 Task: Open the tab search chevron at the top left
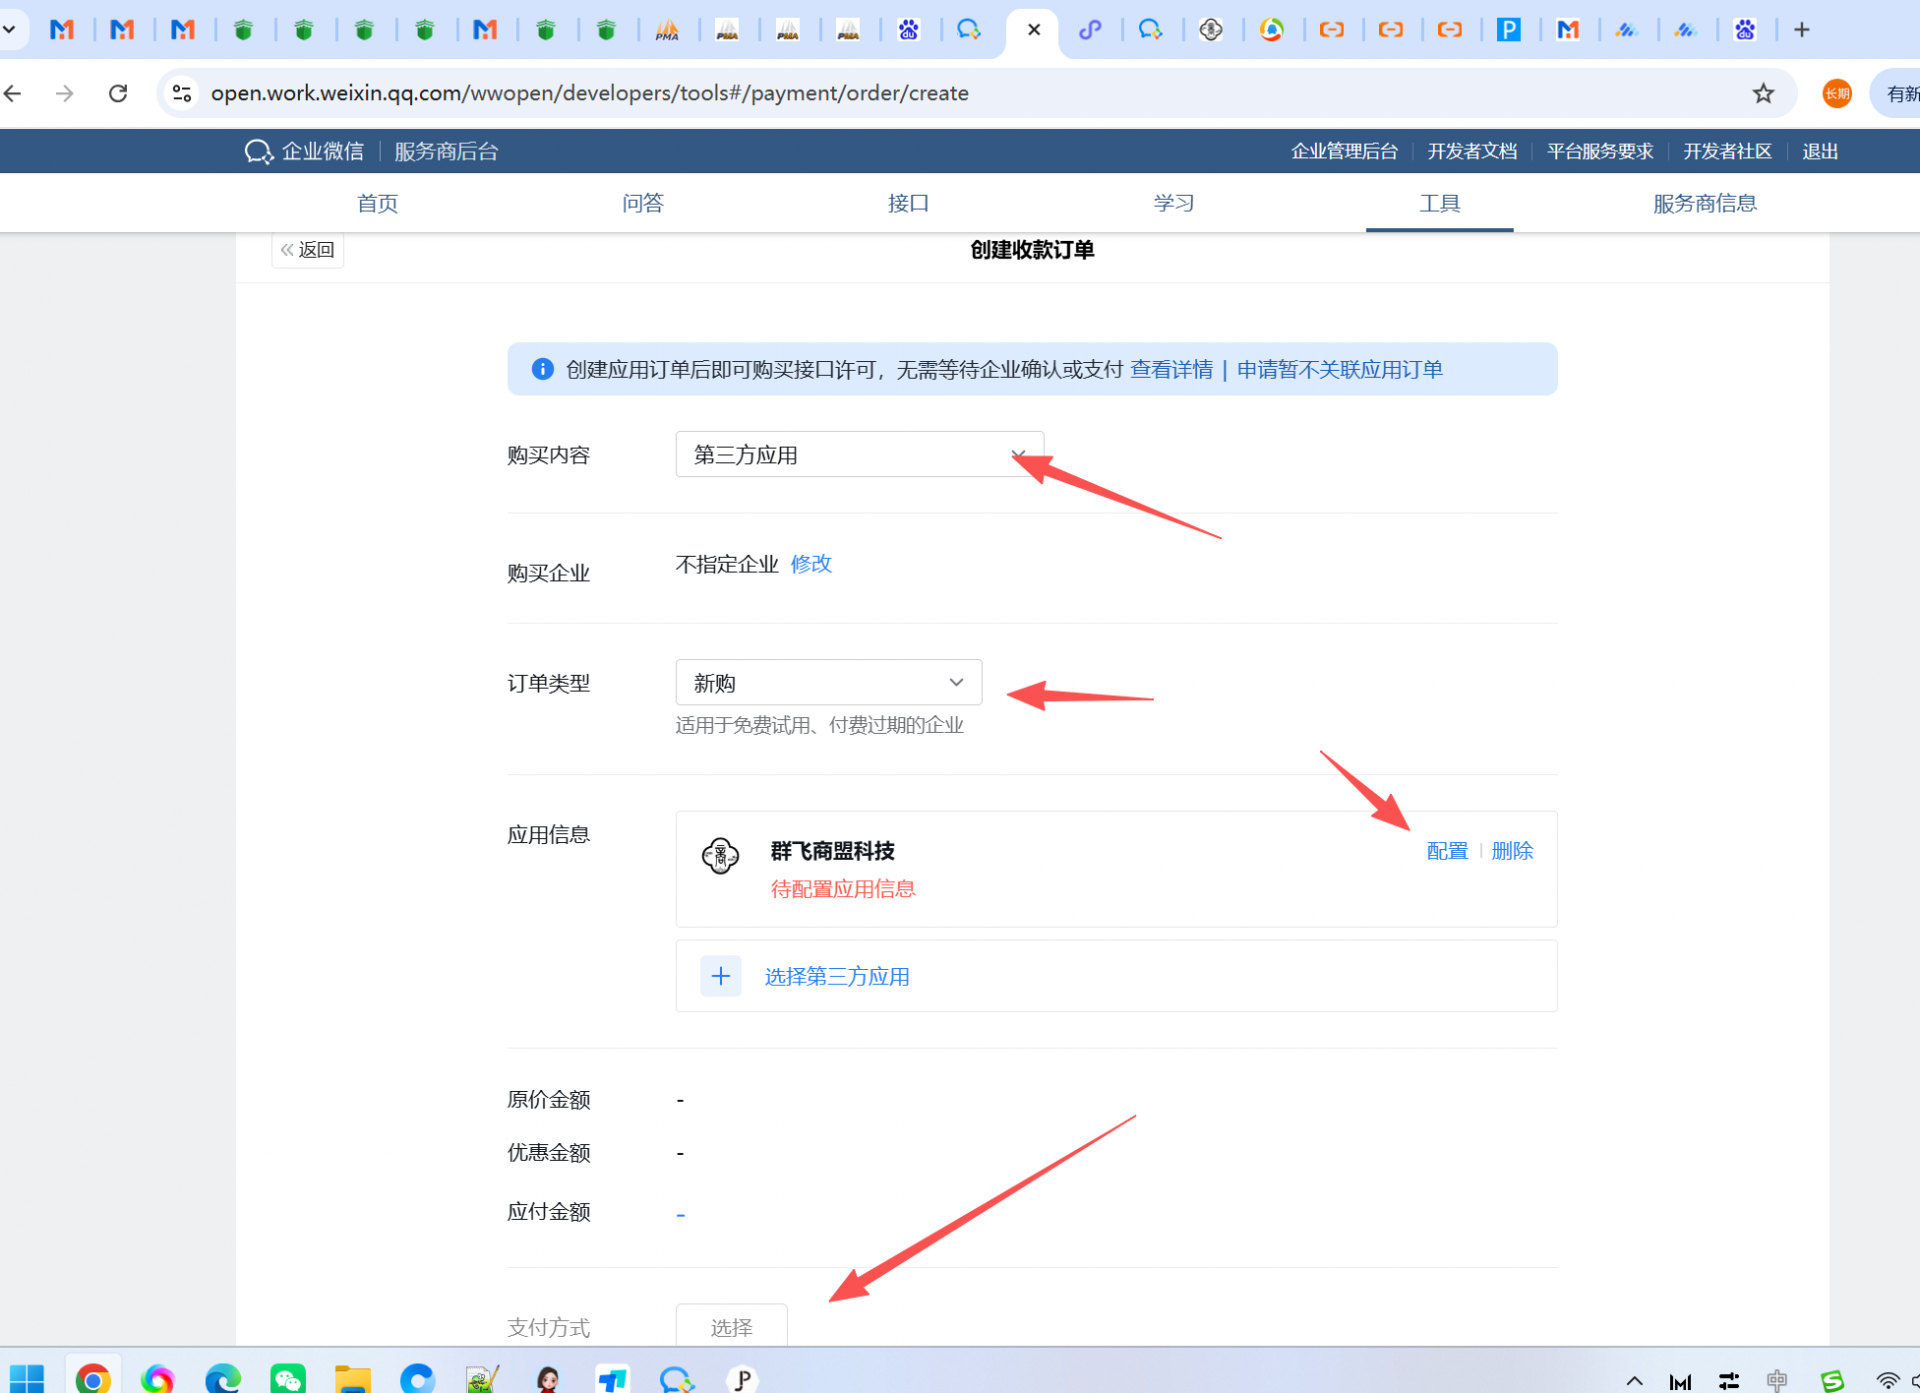pos(9,30)
